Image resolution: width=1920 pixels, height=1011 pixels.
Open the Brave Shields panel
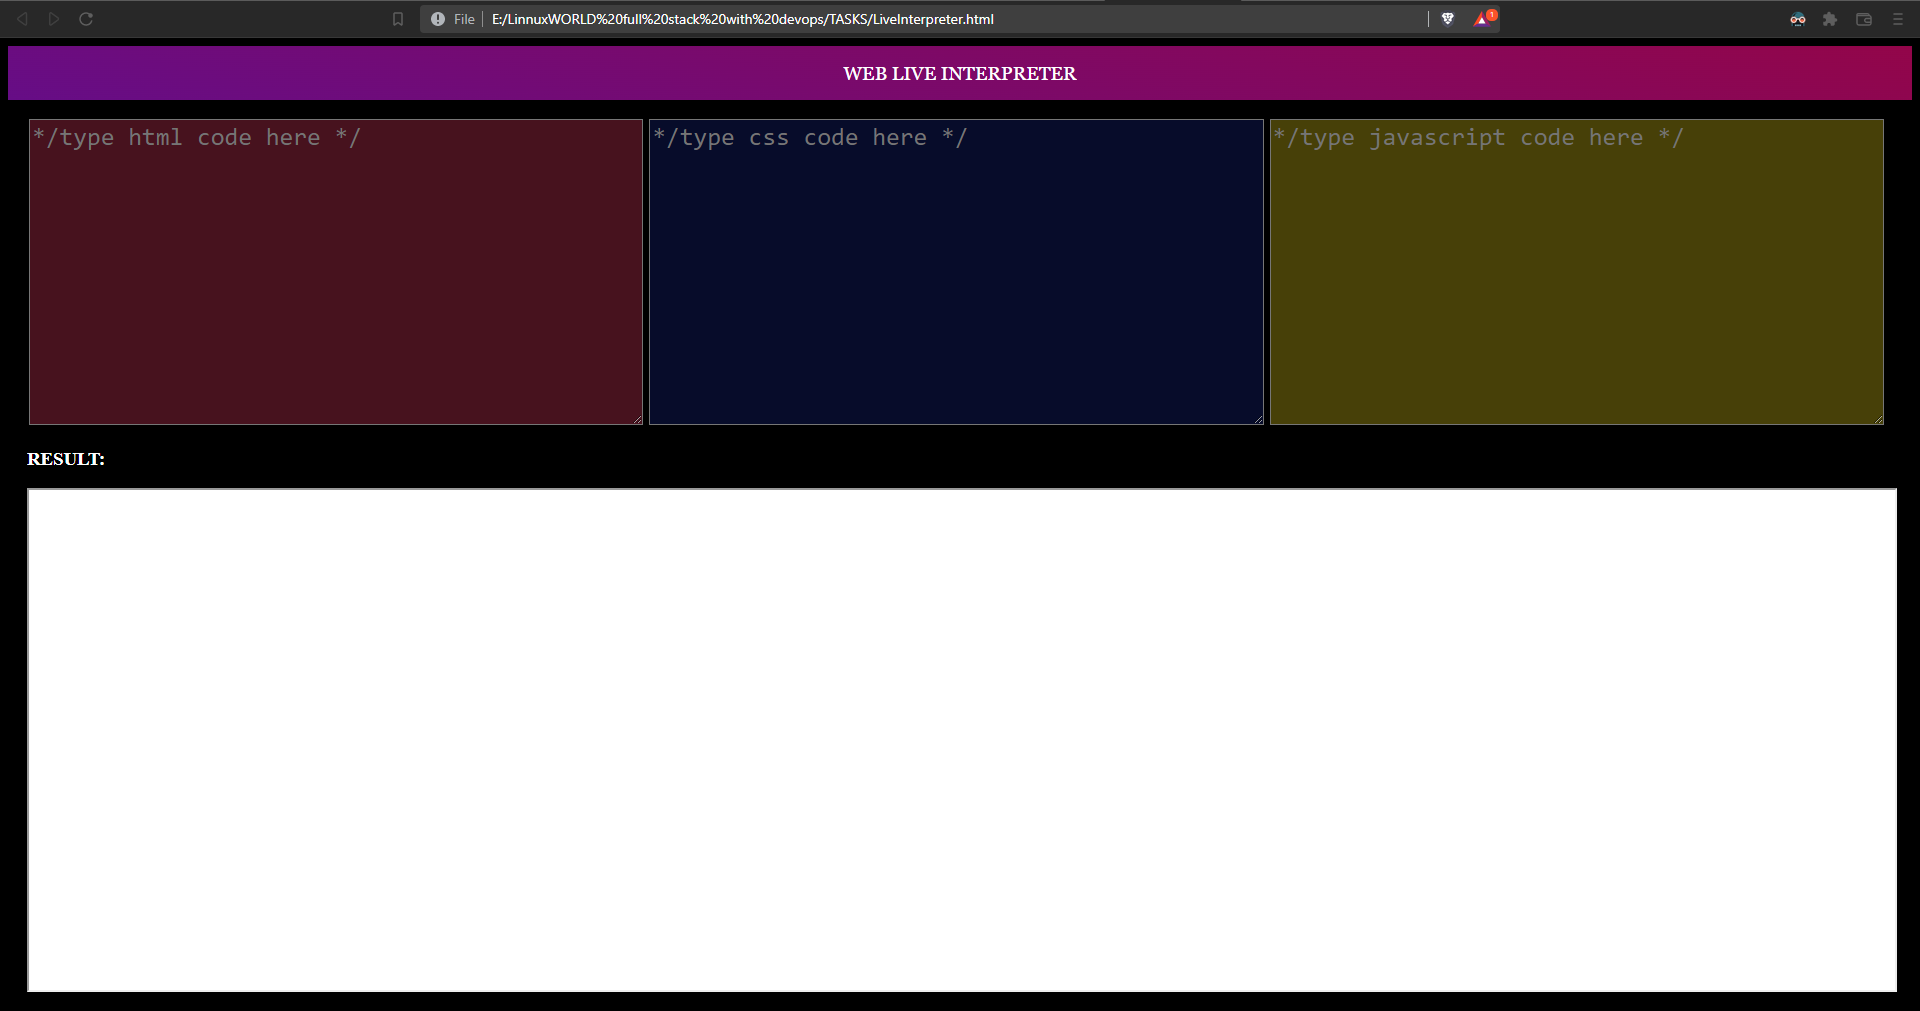pyautogui.click(x=1448, y=18)
